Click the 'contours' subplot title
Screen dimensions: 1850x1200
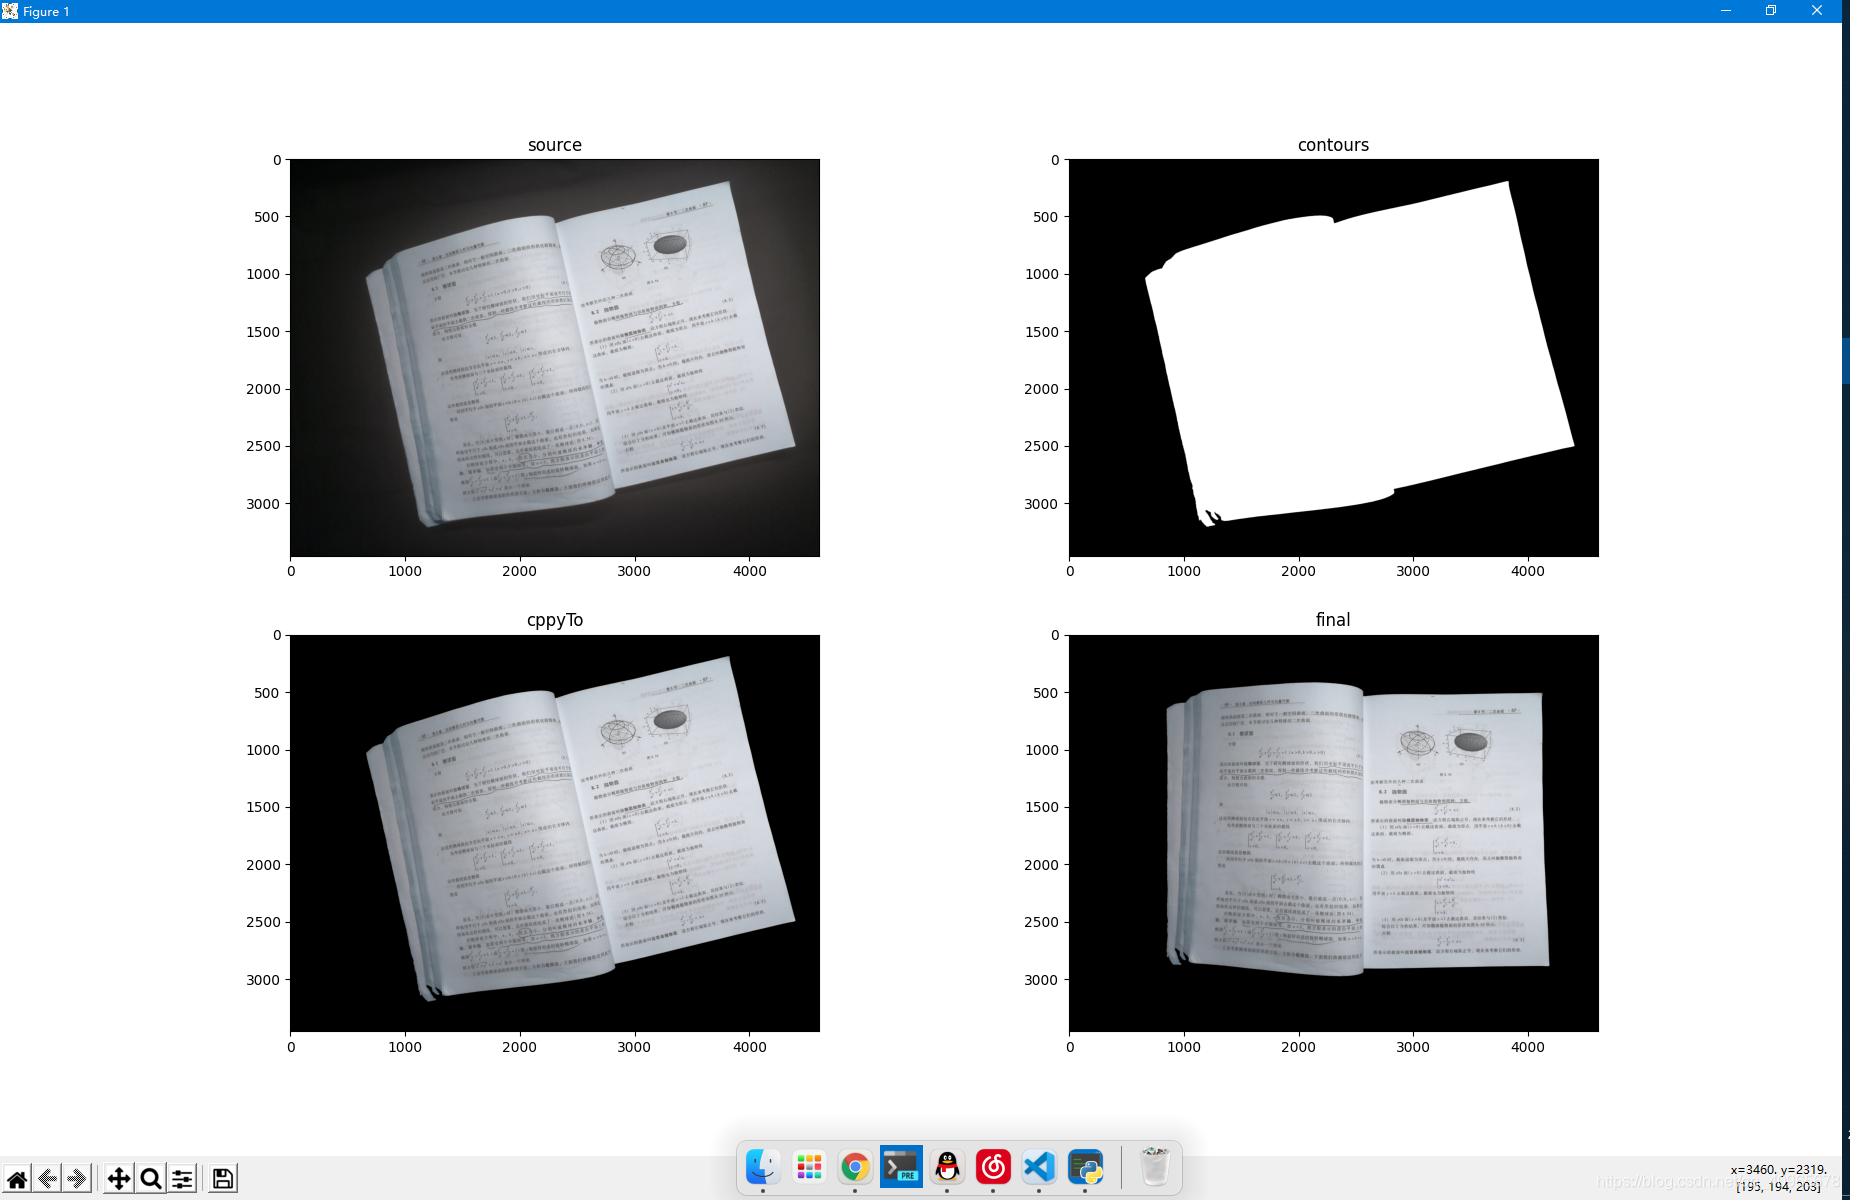coord(1333,145)
